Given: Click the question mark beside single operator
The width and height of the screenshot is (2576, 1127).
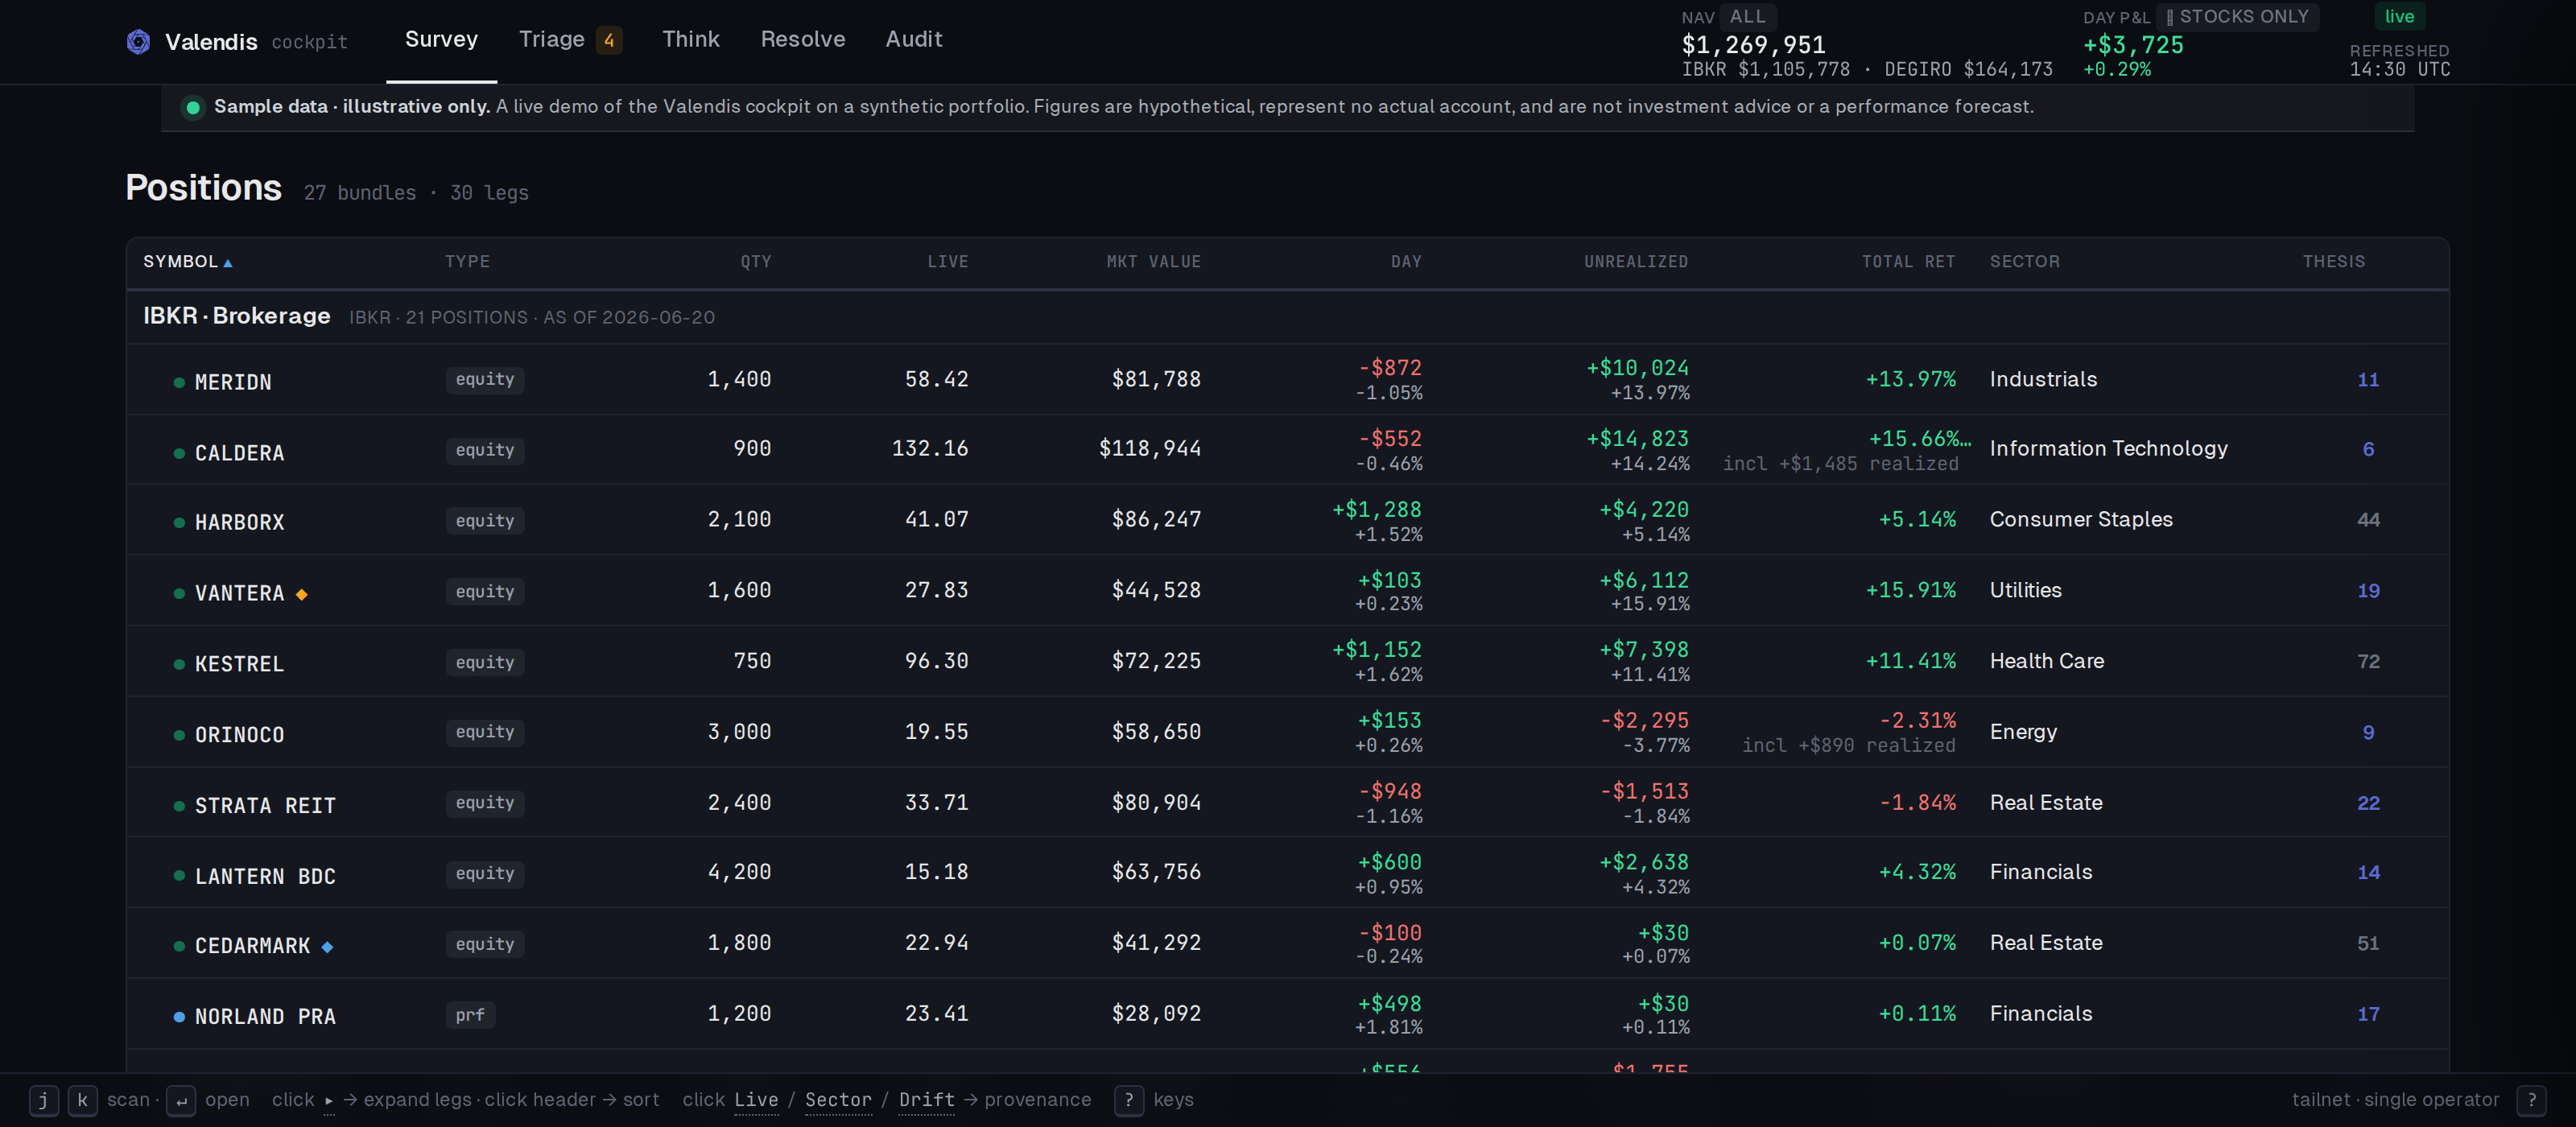Looking at the screenshot, I should (2530, 1100).
